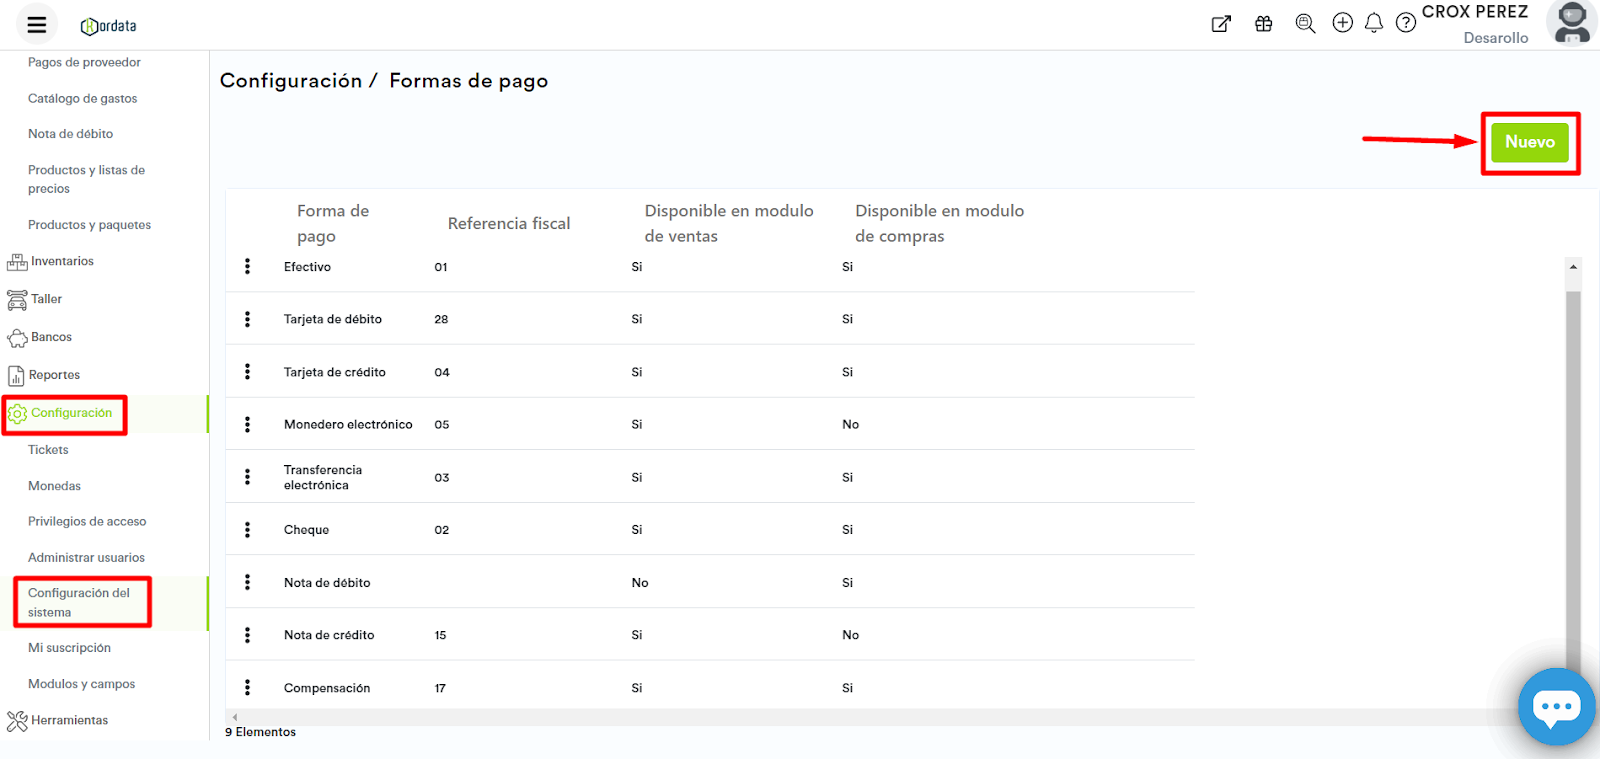Click the Configuración breadcrumb link
The image size is (1600, 759).
pyautogui.click(x=291, y=81)
